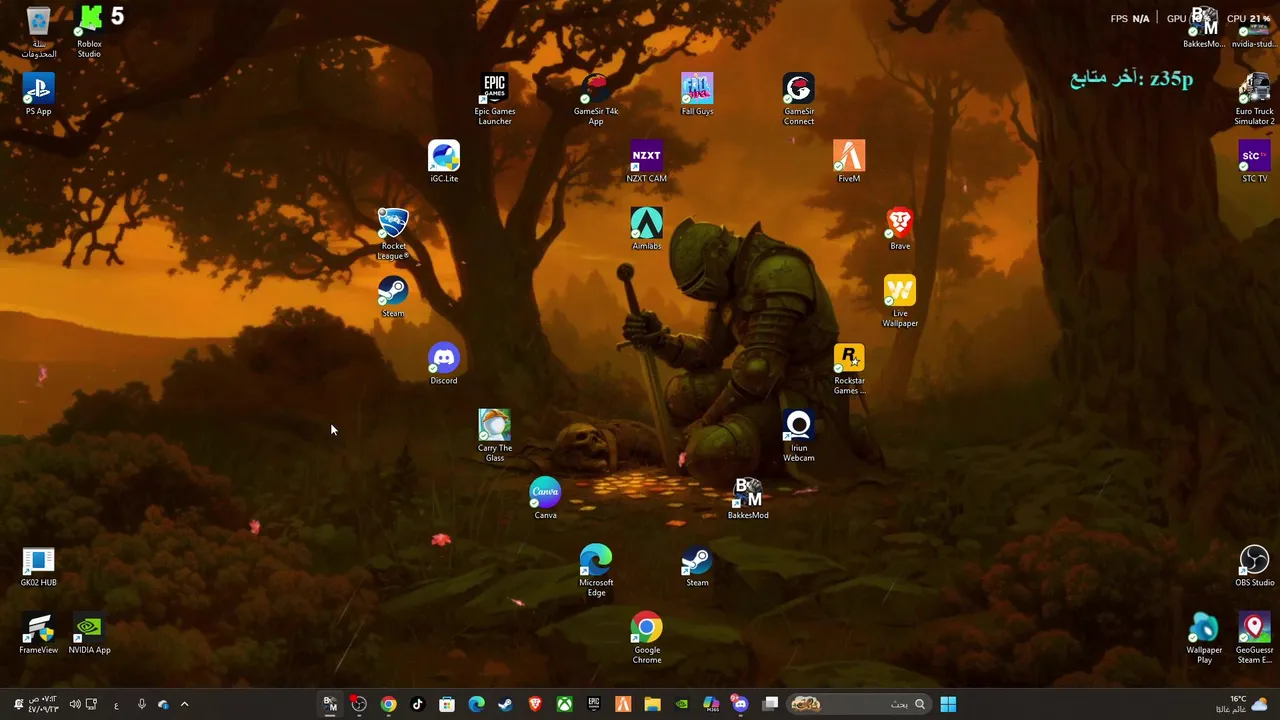Open BakkesMod icon in desktop center
The height and width of the screenshot is (720, 1280).
point(748,498)
